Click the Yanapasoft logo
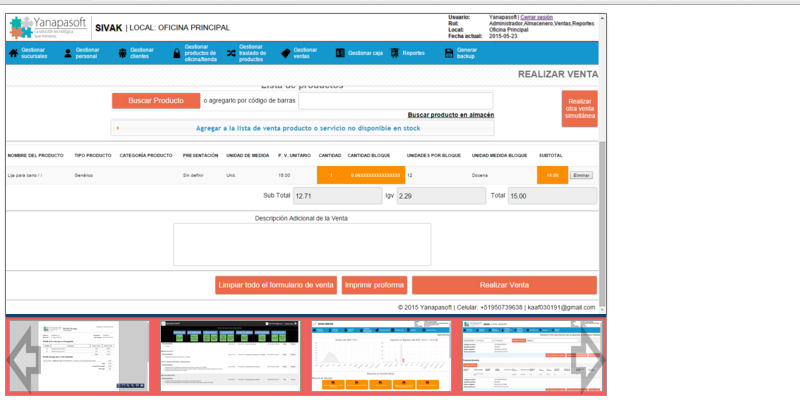The image size is (800, 400). [50, 27]
